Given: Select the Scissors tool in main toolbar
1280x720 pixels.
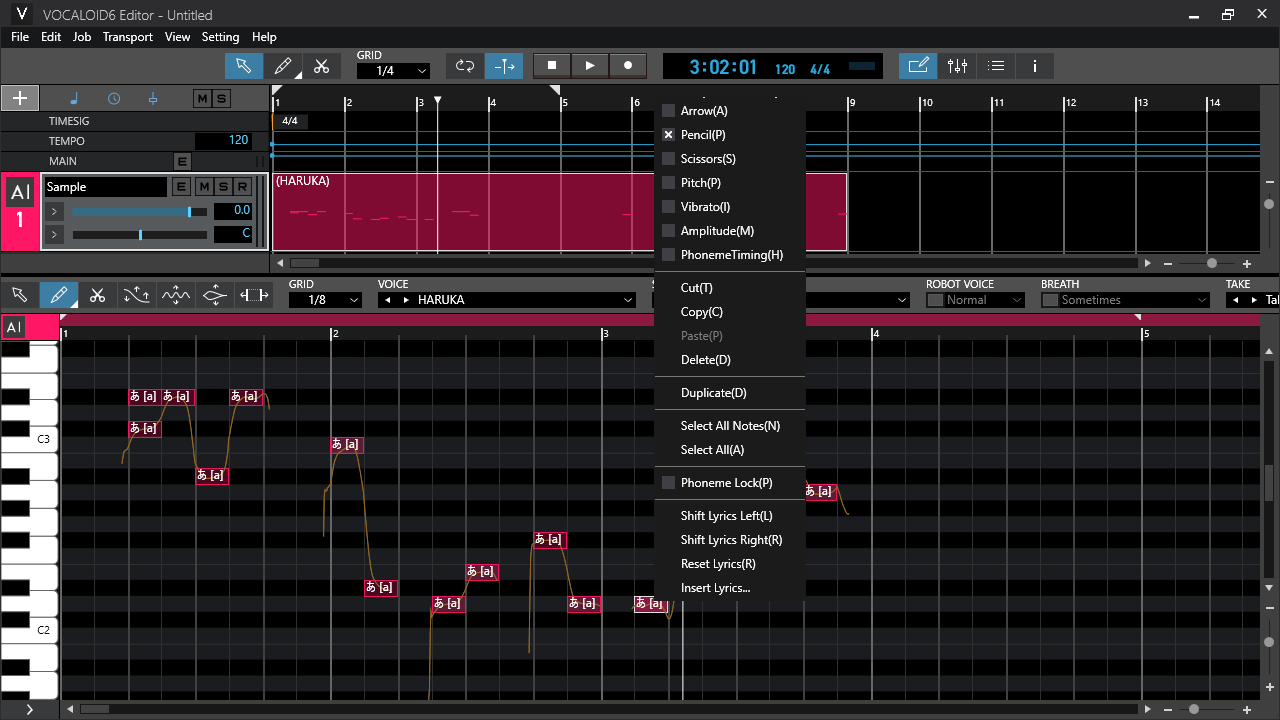Looking at the screenshot, I should (321, 66).
